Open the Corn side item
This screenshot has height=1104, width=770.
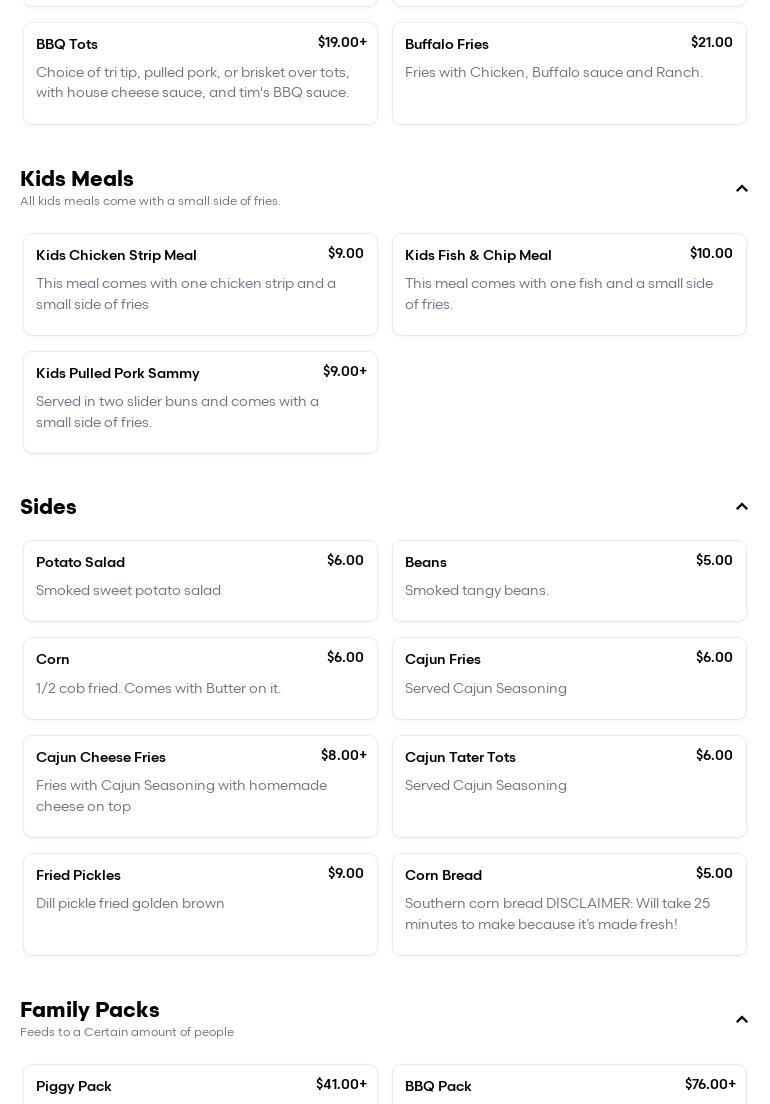point(200,678)
